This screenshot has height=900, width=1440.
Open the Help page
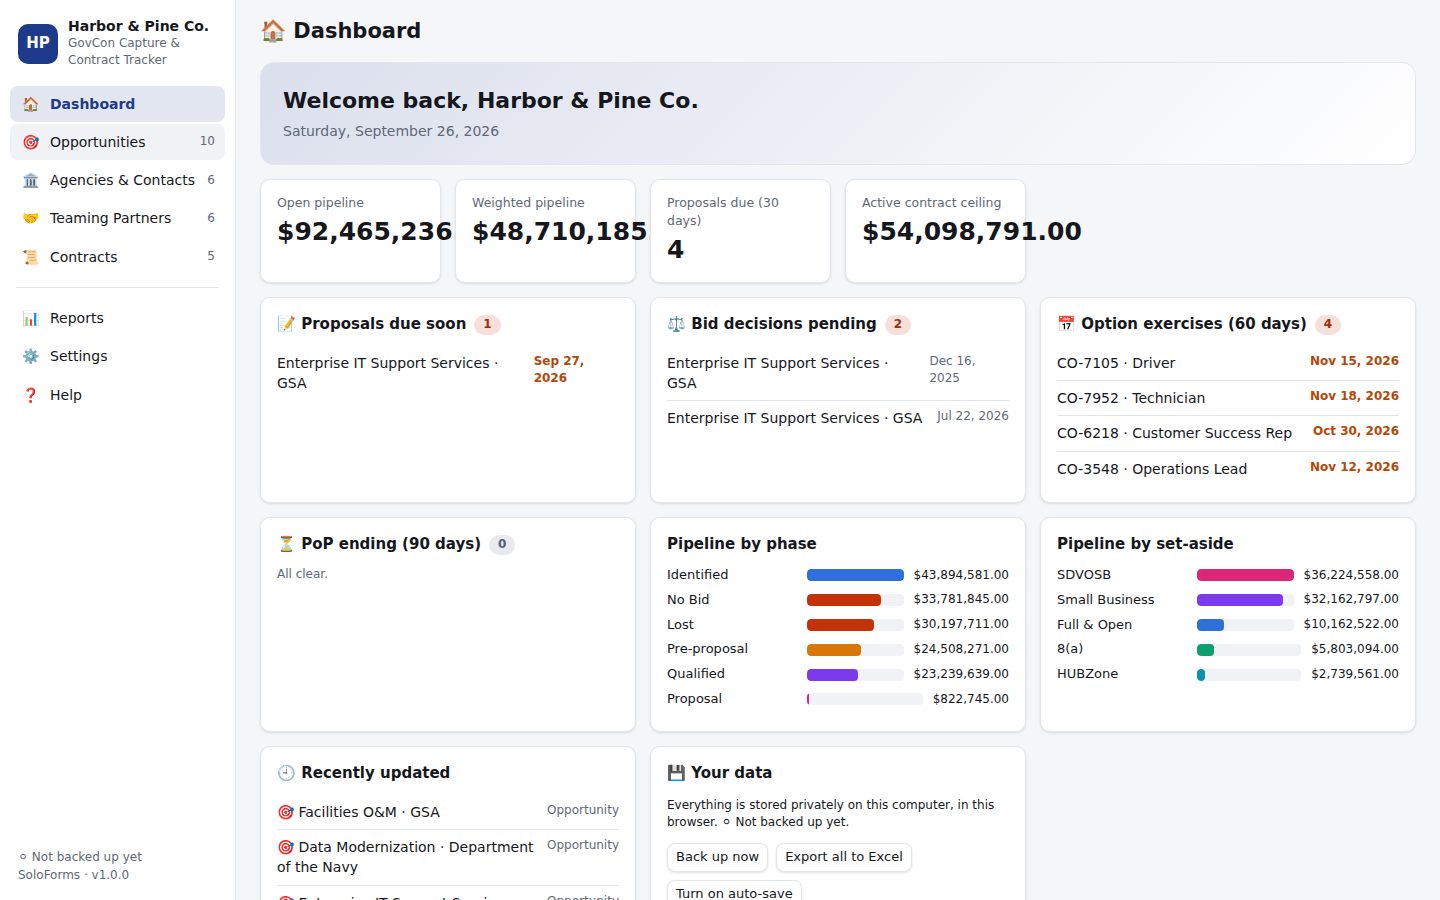(x=117, y=395)
